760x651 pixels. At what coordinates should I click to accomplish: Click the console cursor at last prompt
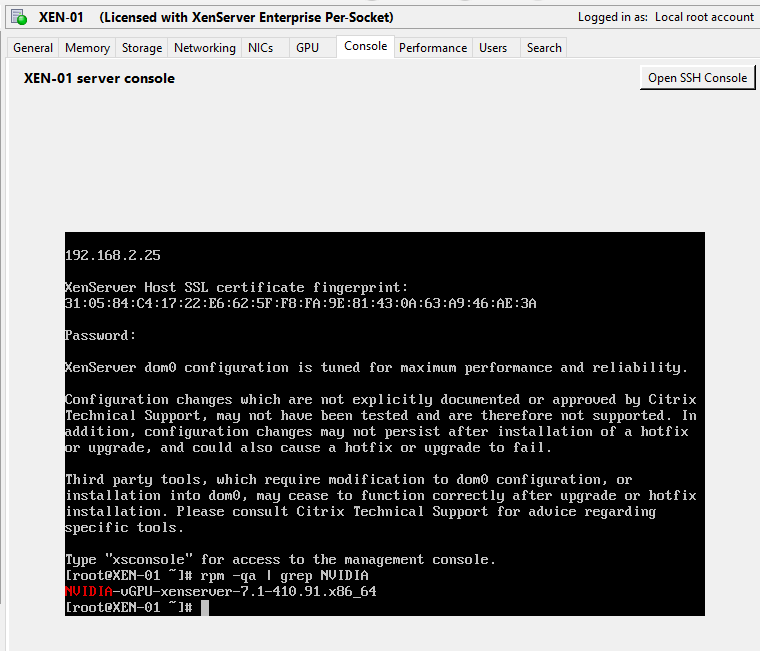(205, 608)
